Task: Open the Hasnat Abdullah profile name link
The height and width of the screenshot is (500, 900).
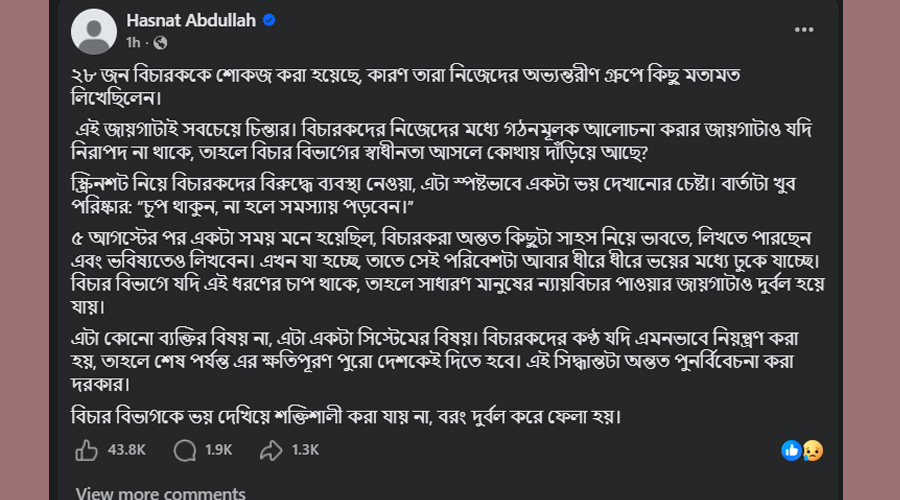Action: coord(191,20)
